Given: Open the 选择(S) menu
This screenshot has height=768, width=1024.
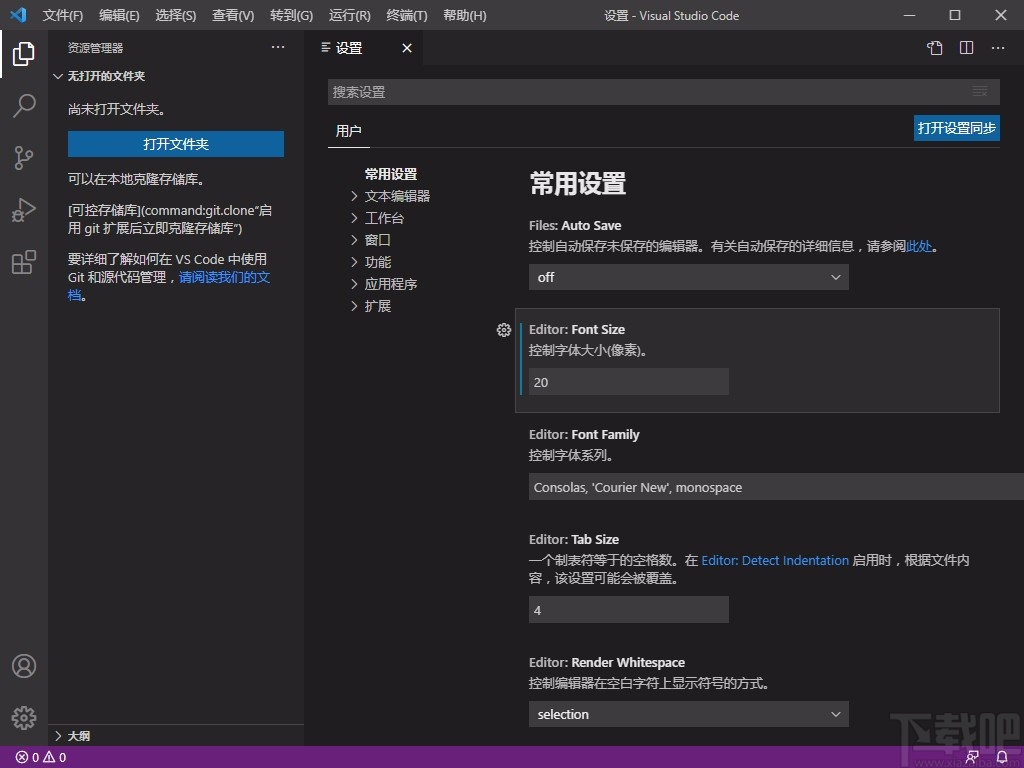Looking at the screenshot, I should point(176,15).
